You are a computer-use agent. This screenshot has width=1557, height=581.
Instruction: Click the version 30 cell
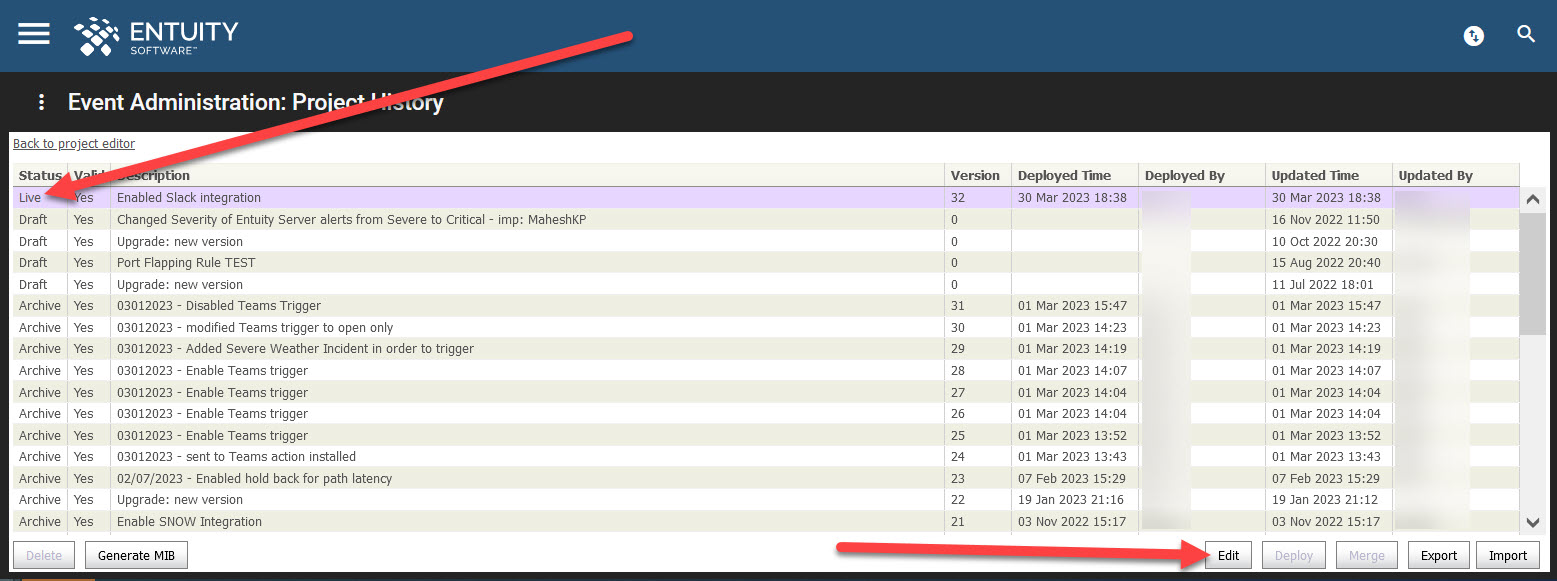[978, 328]
